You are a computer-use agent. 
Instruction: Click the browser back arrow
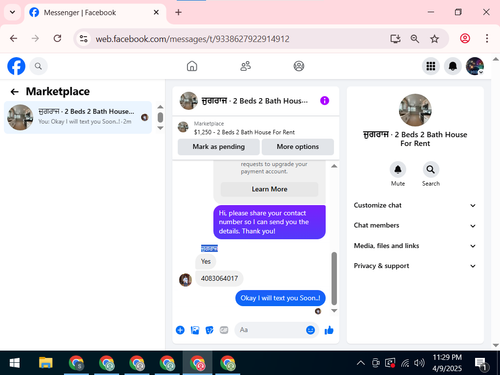[13, 39]
